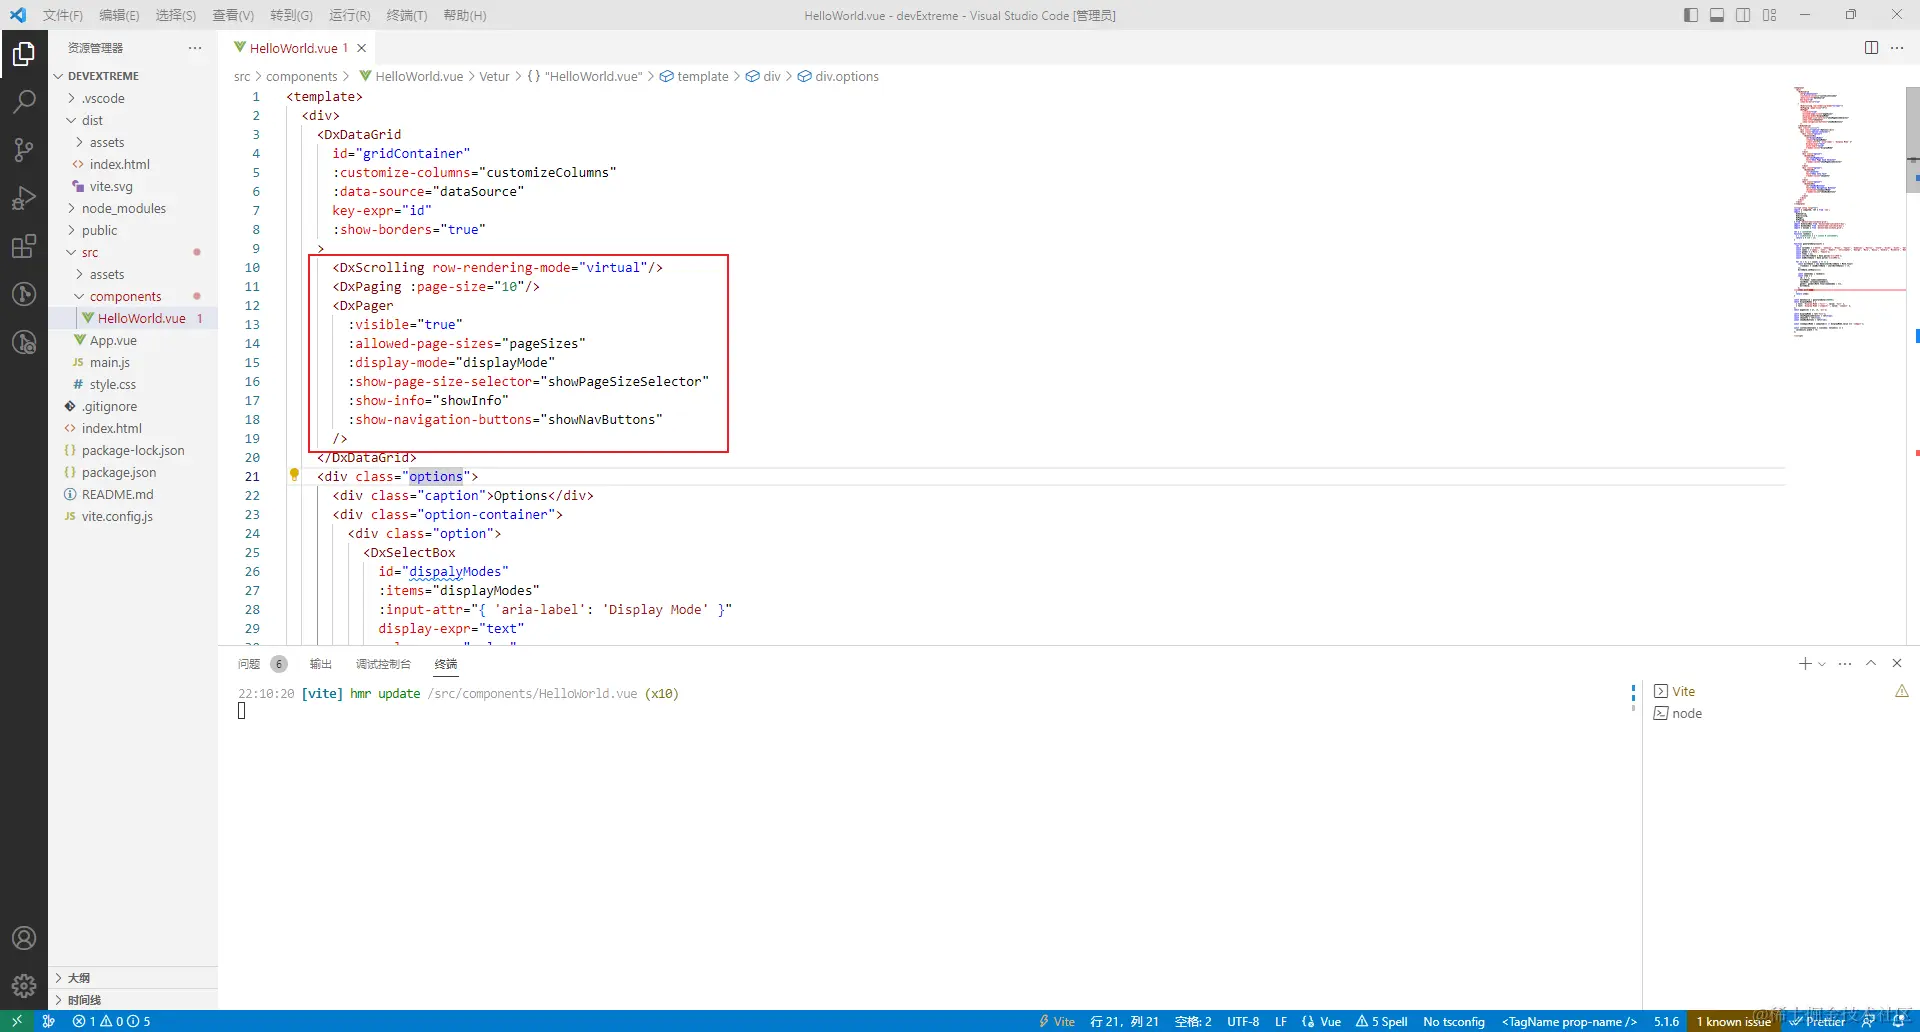Expand the 时间线 timeline section
Screen dimensions: 1920x1032
point(133,999)
